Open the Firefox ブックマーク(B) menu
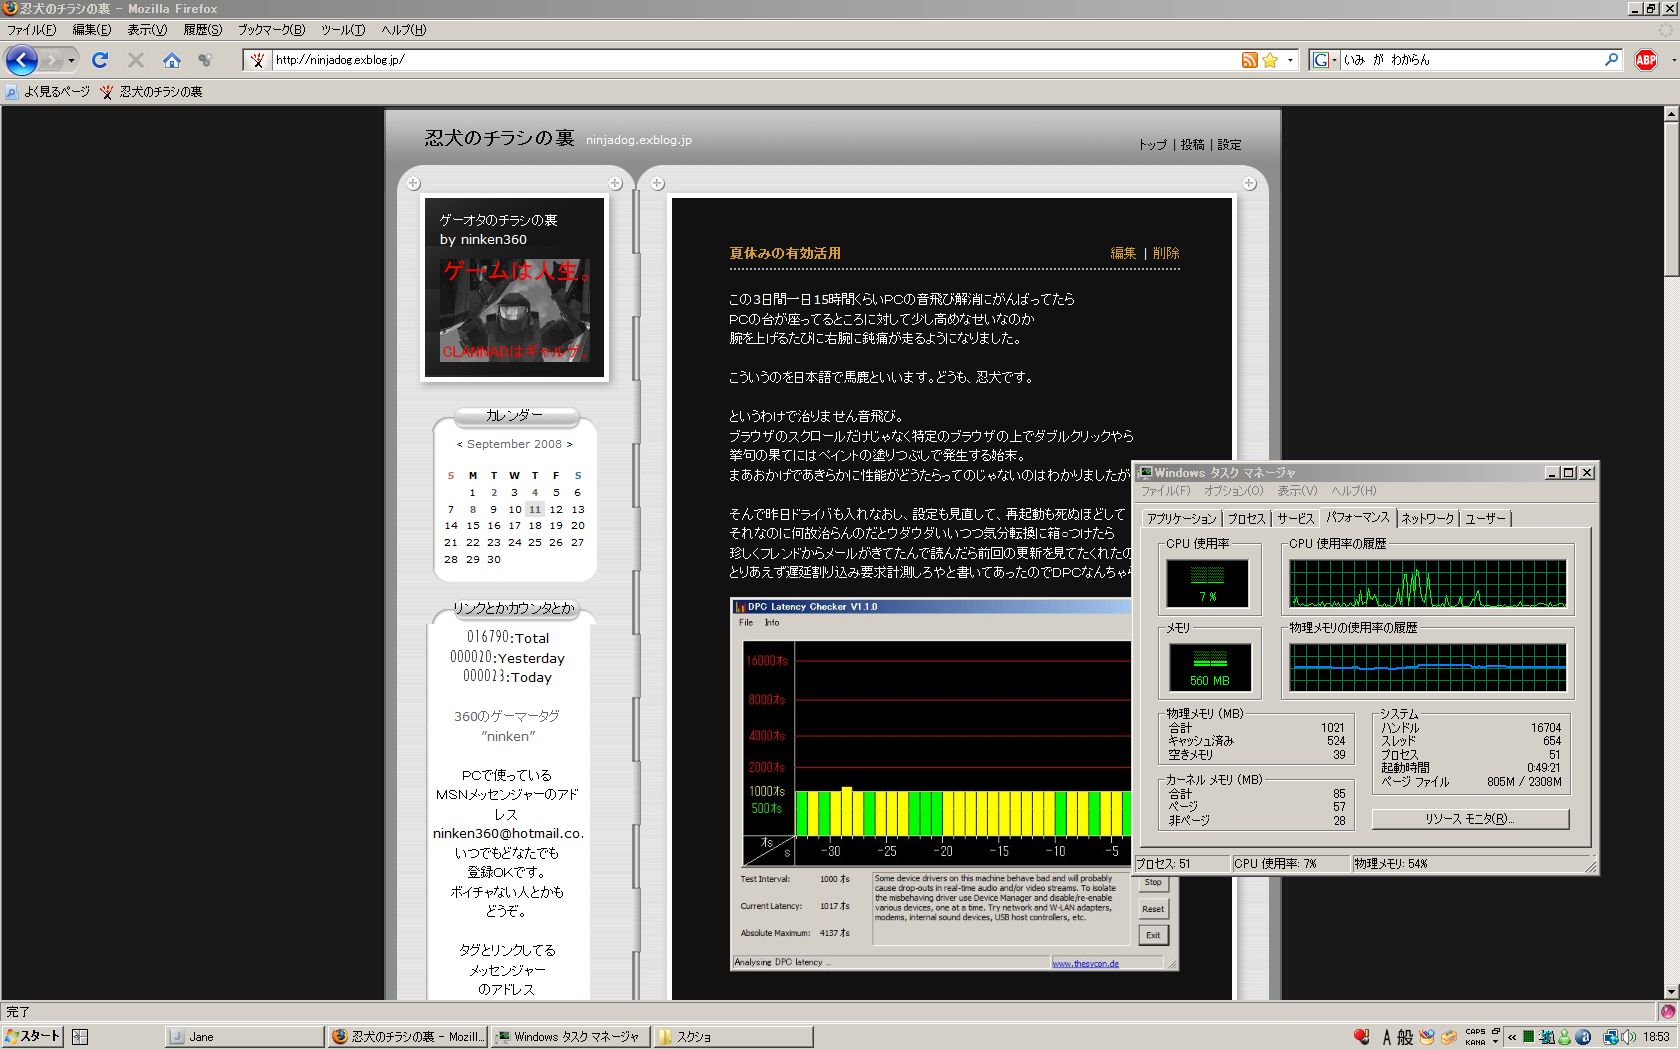This screenshot has width=1680, height=1050. (x=271, y=30)
